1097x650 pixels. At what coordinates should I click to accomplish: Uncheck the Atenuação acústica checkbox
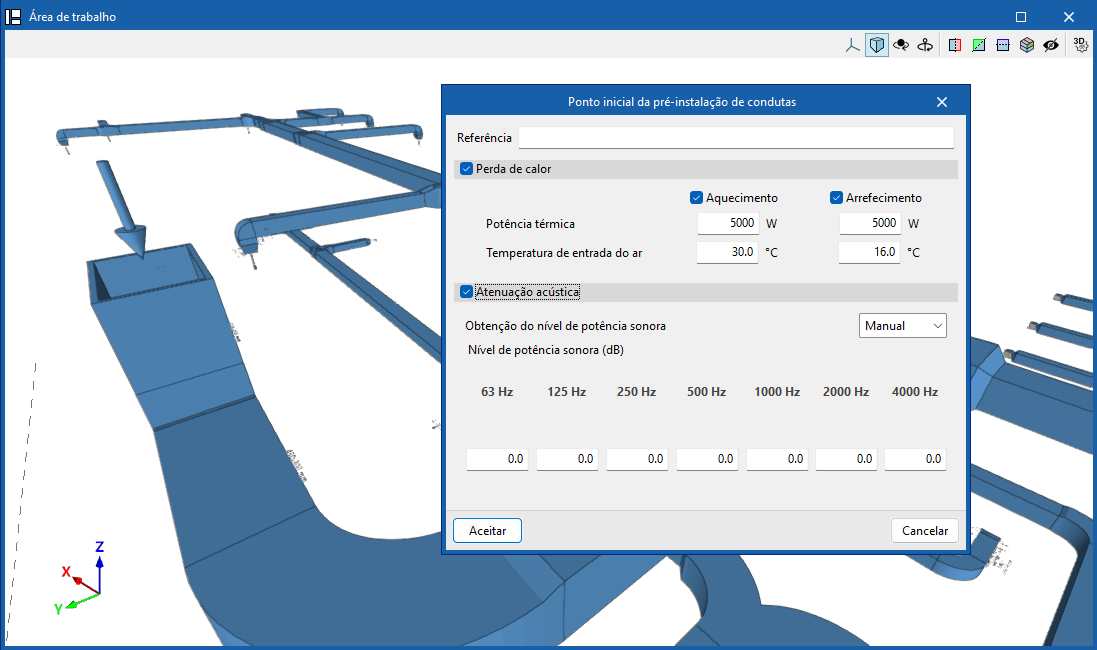coord(466,292)
